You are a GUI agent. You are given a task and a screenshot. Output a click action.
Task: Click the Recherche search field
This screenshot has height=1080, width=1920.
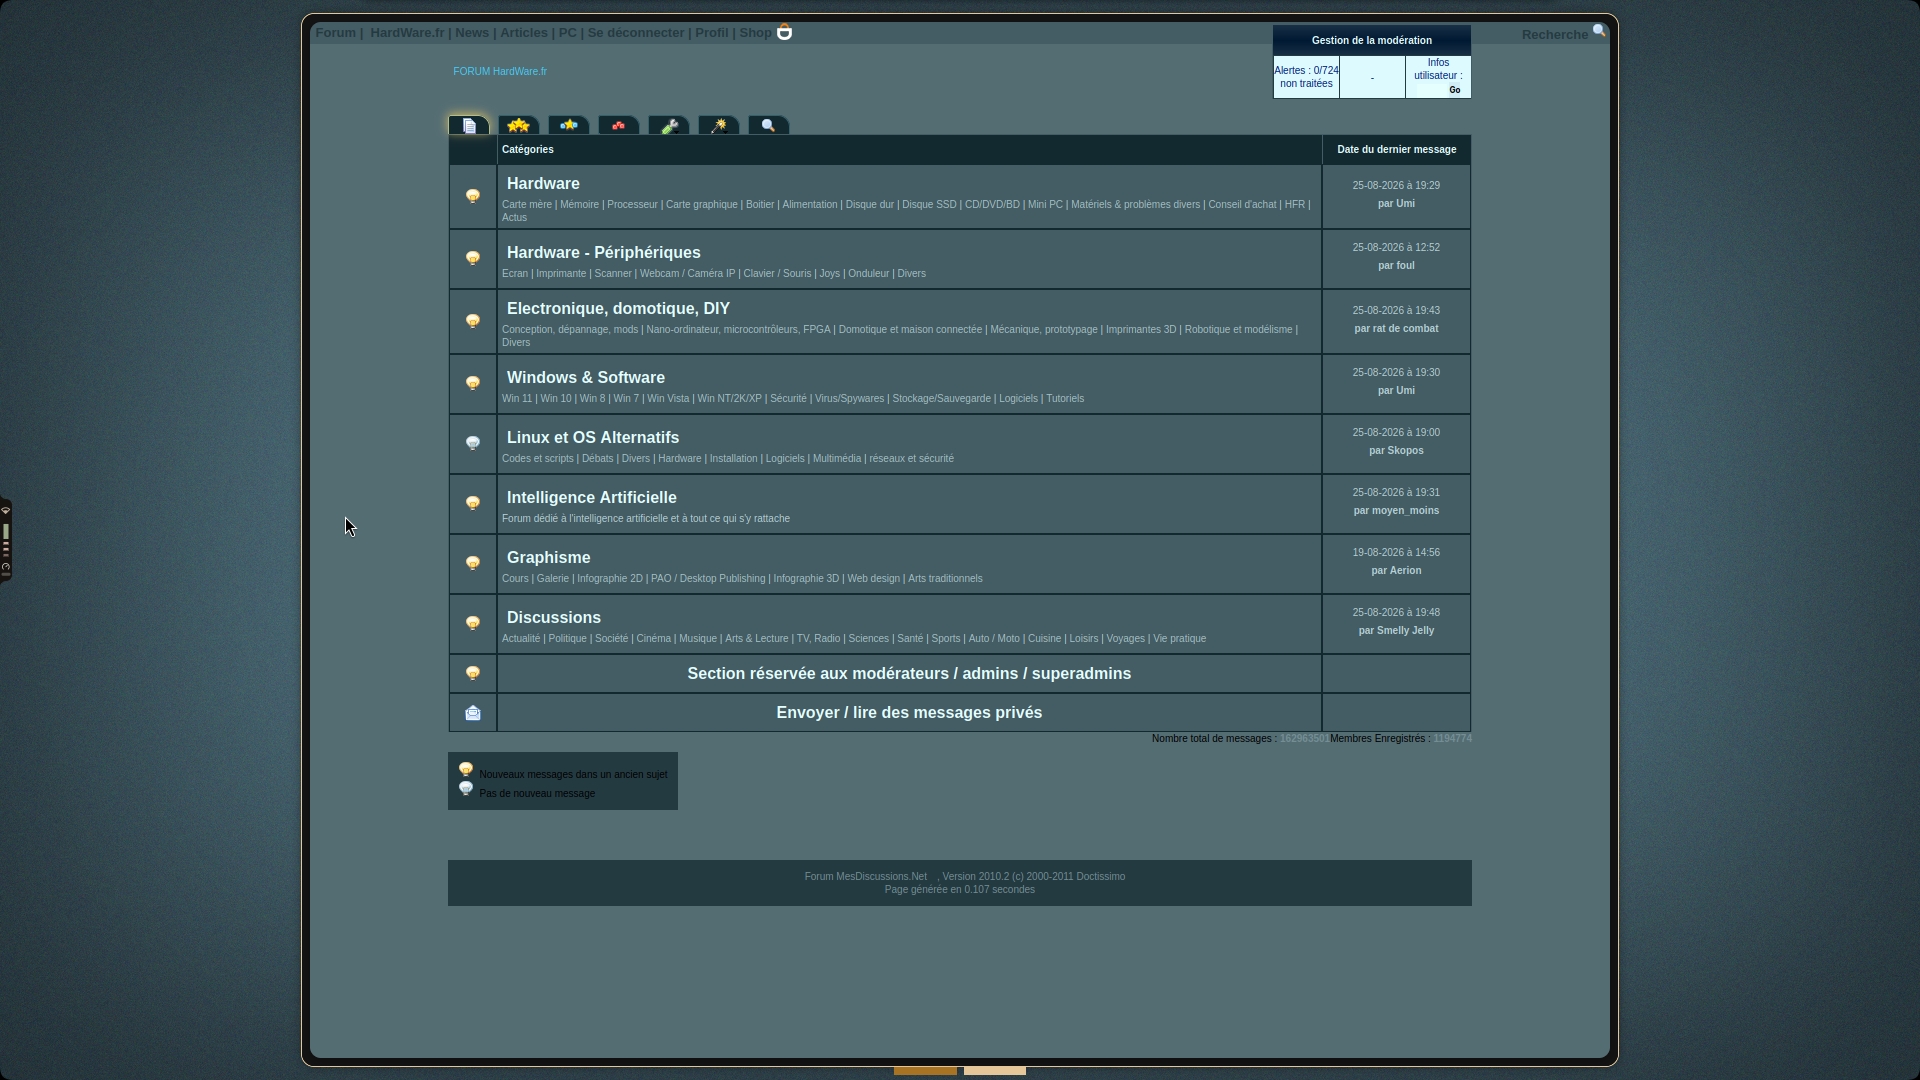click(1555, 35)
